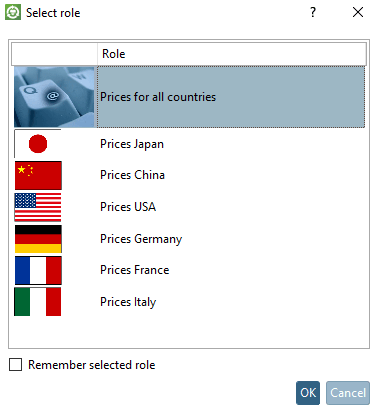Click the Role column header
This screenshot has width=379, height=413.
click(232, 54)
